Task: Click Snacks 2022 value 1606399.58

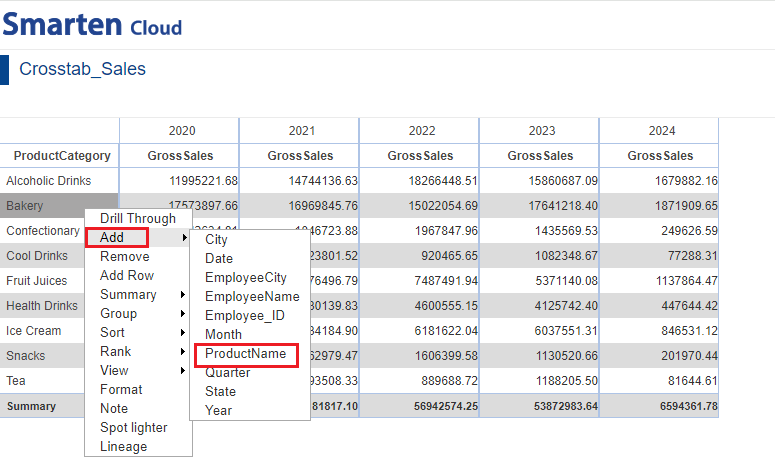Action: (446, 356)
